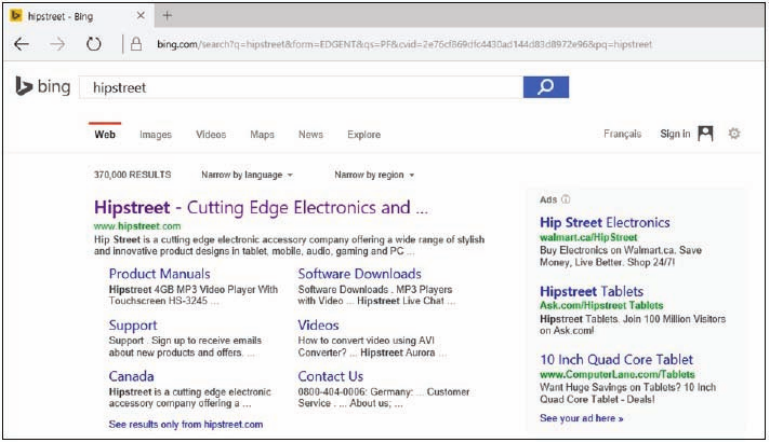The height and width of the screenshot is (442, 769).
Task: Click the www.ComputerLane.com/Tablets URL
Action: tap(617, 374)
